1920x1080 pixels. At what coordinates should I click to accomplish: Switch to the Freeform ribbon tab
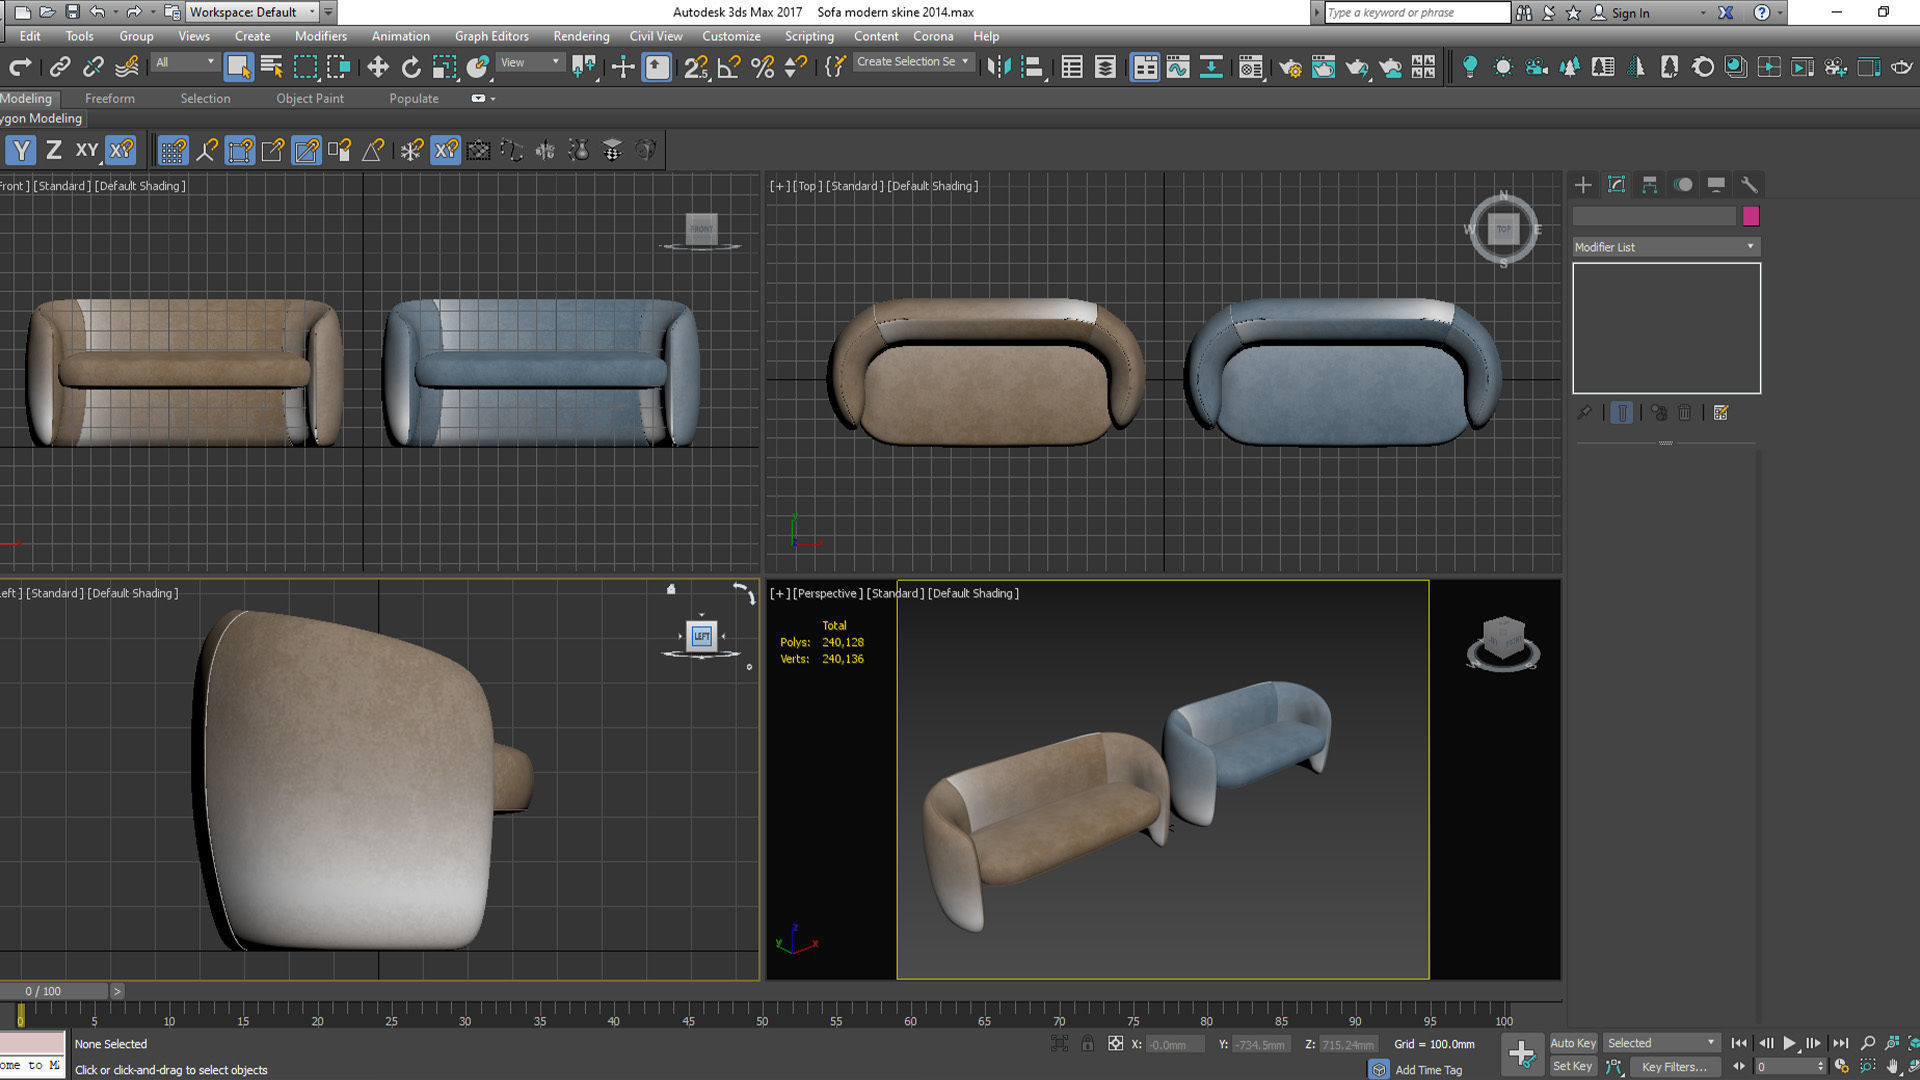tap(109, 98)
